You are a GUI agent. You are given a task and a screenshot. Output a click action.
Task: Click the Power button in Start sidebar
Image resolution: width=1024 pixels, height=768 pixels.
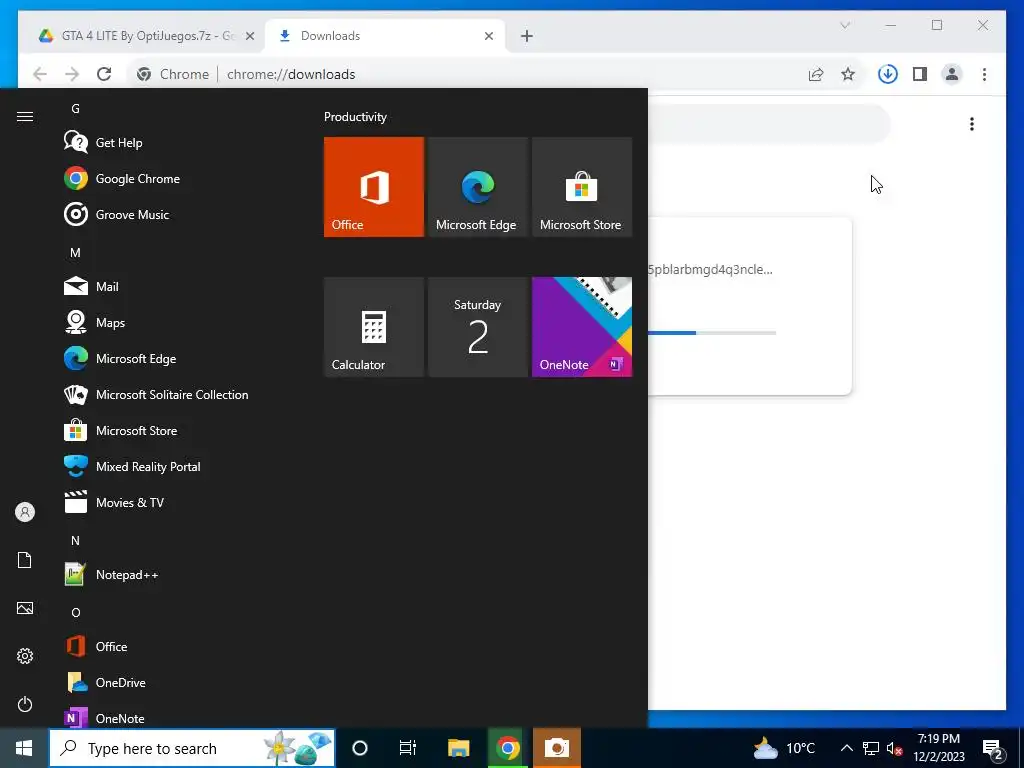[x=25, y=704]
